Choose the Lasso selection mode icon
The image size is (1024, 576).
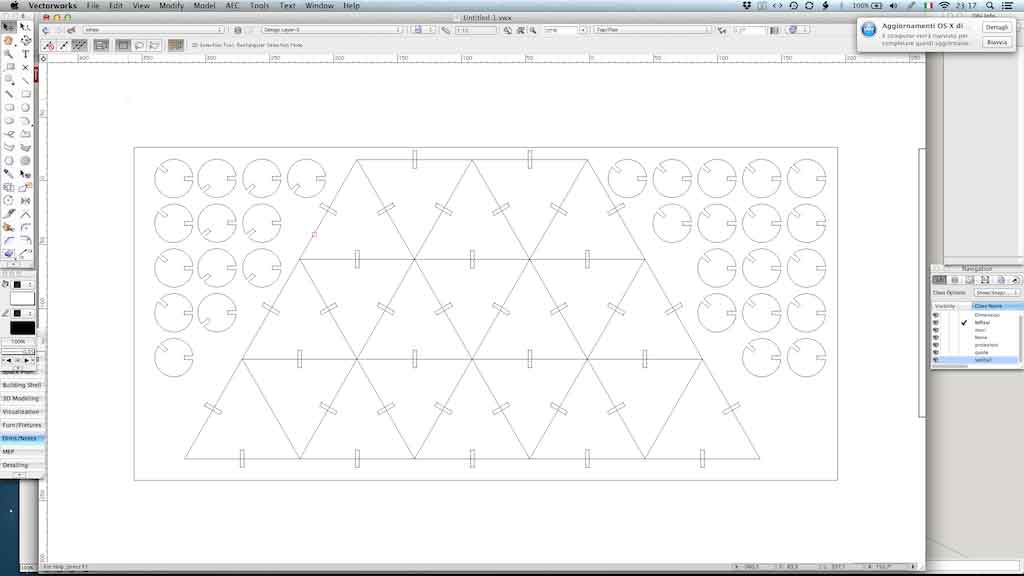tap(138, 45)
